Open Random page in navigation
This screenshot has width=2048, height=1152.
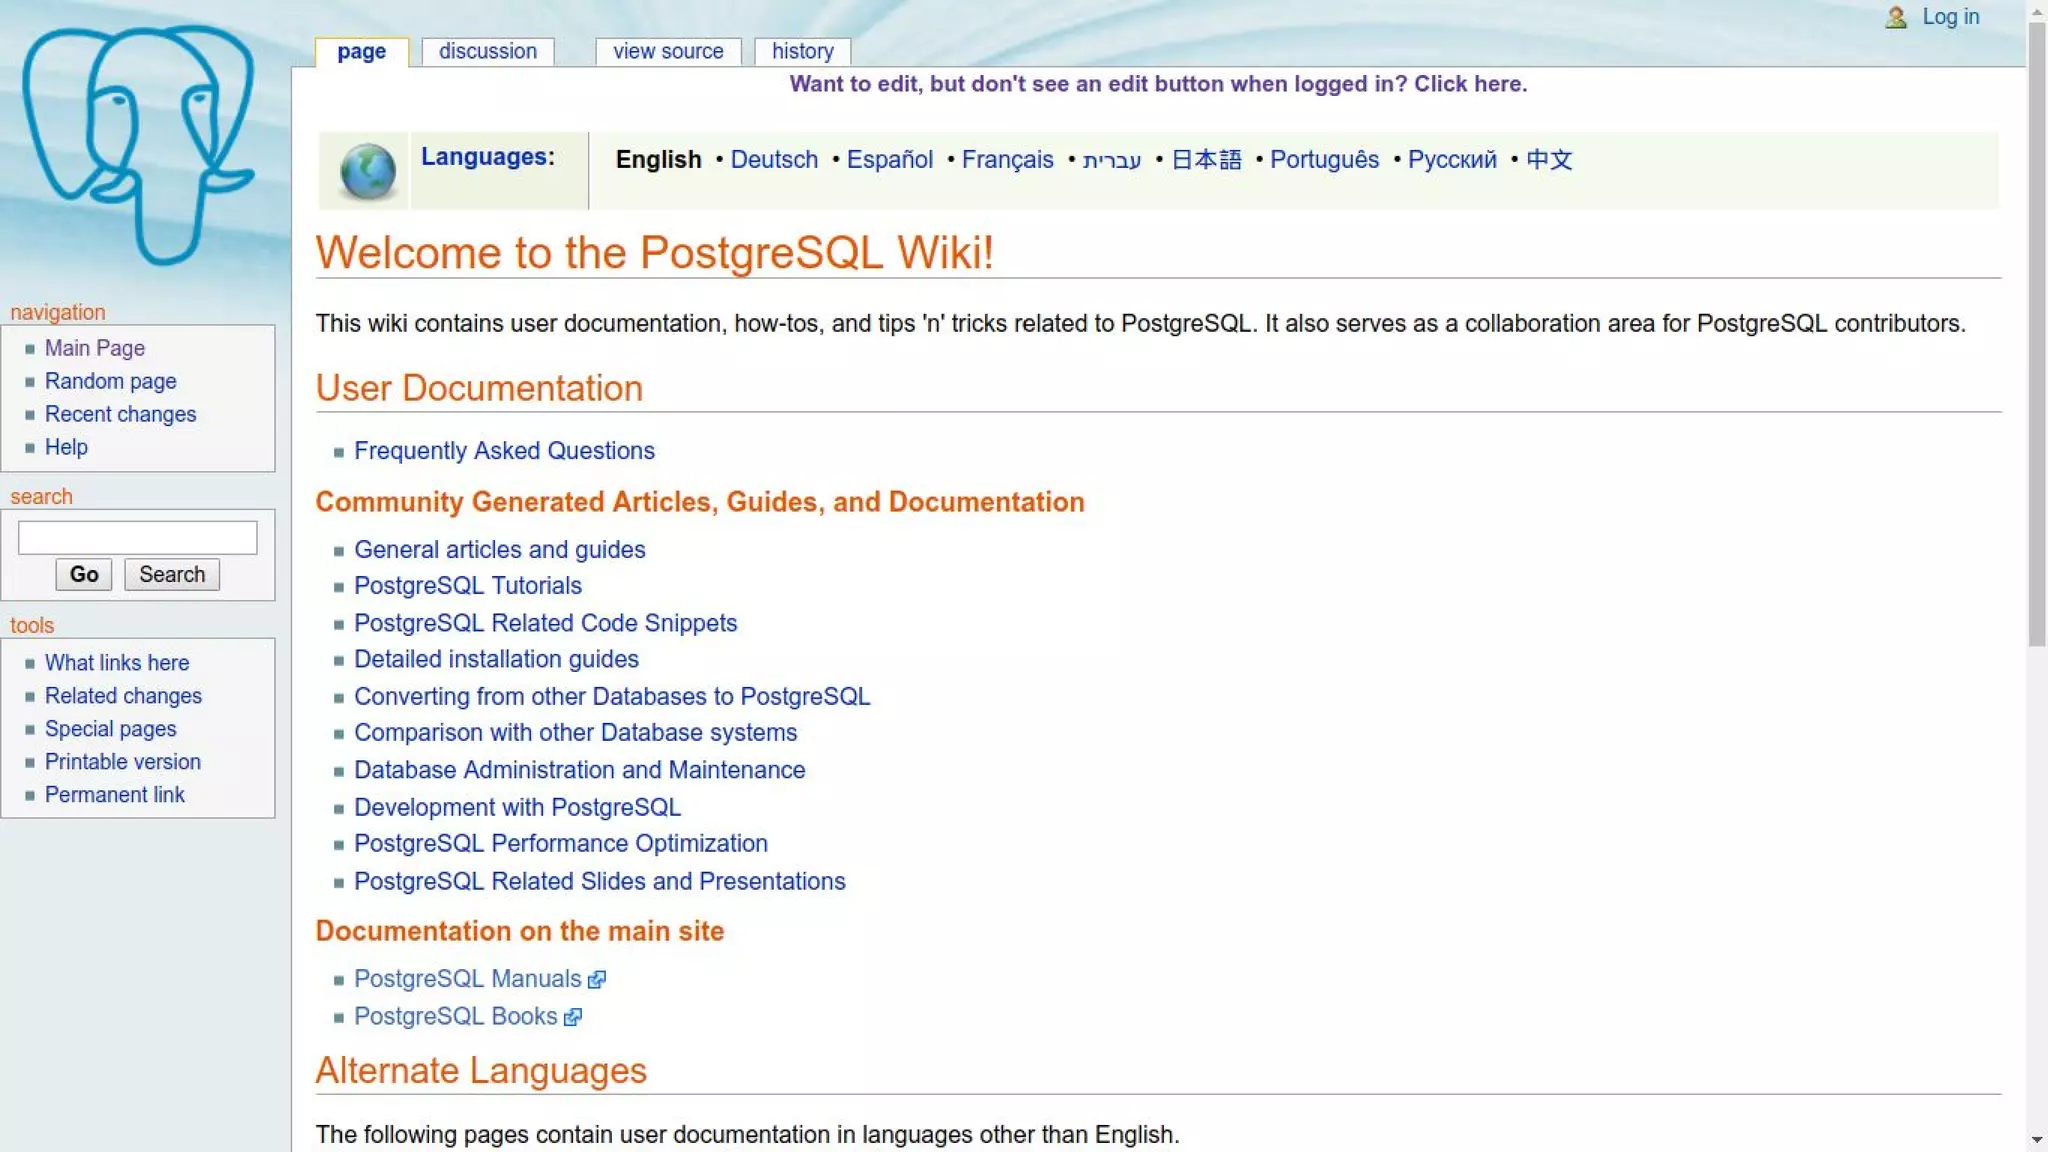(x=110, y=381)
